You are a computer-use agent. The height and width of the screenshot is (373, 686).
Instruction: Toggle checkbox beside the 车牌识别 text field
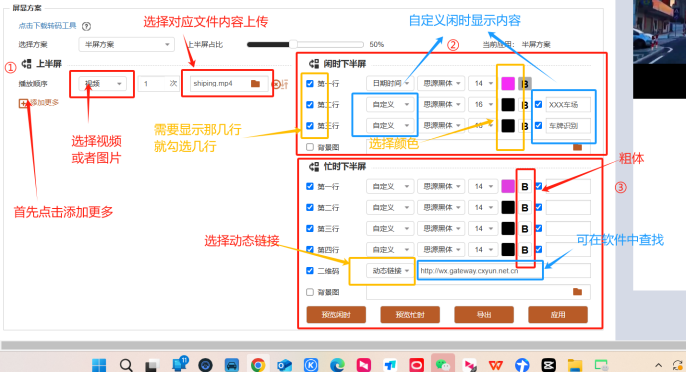(x=539, y=125)
